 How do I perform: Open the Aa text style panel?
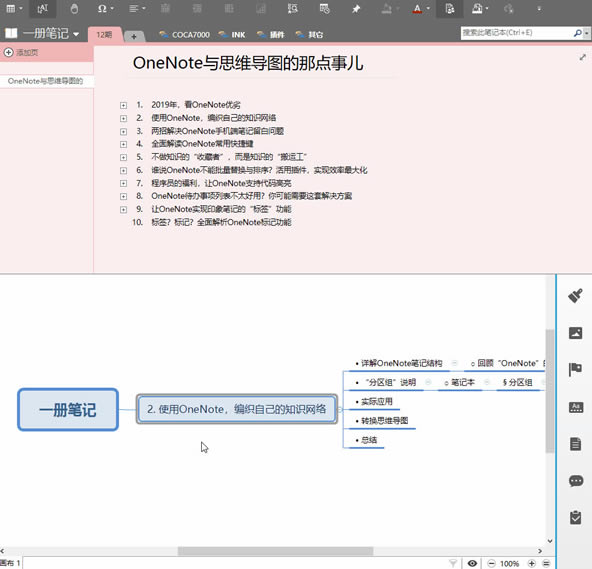[576, 407]
